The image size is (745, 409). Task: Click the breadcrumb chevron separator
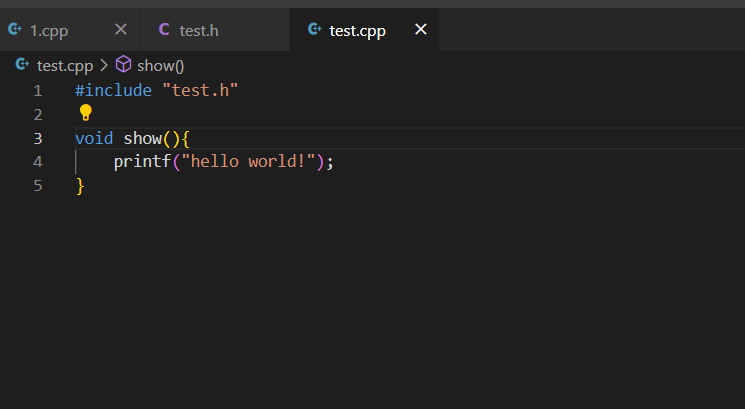(104, 66)
